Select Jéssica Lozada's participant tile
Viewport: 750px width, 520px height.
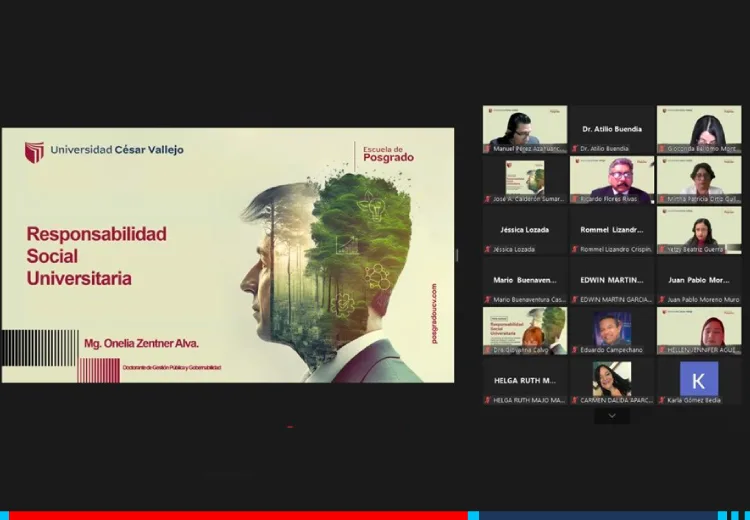525,230
